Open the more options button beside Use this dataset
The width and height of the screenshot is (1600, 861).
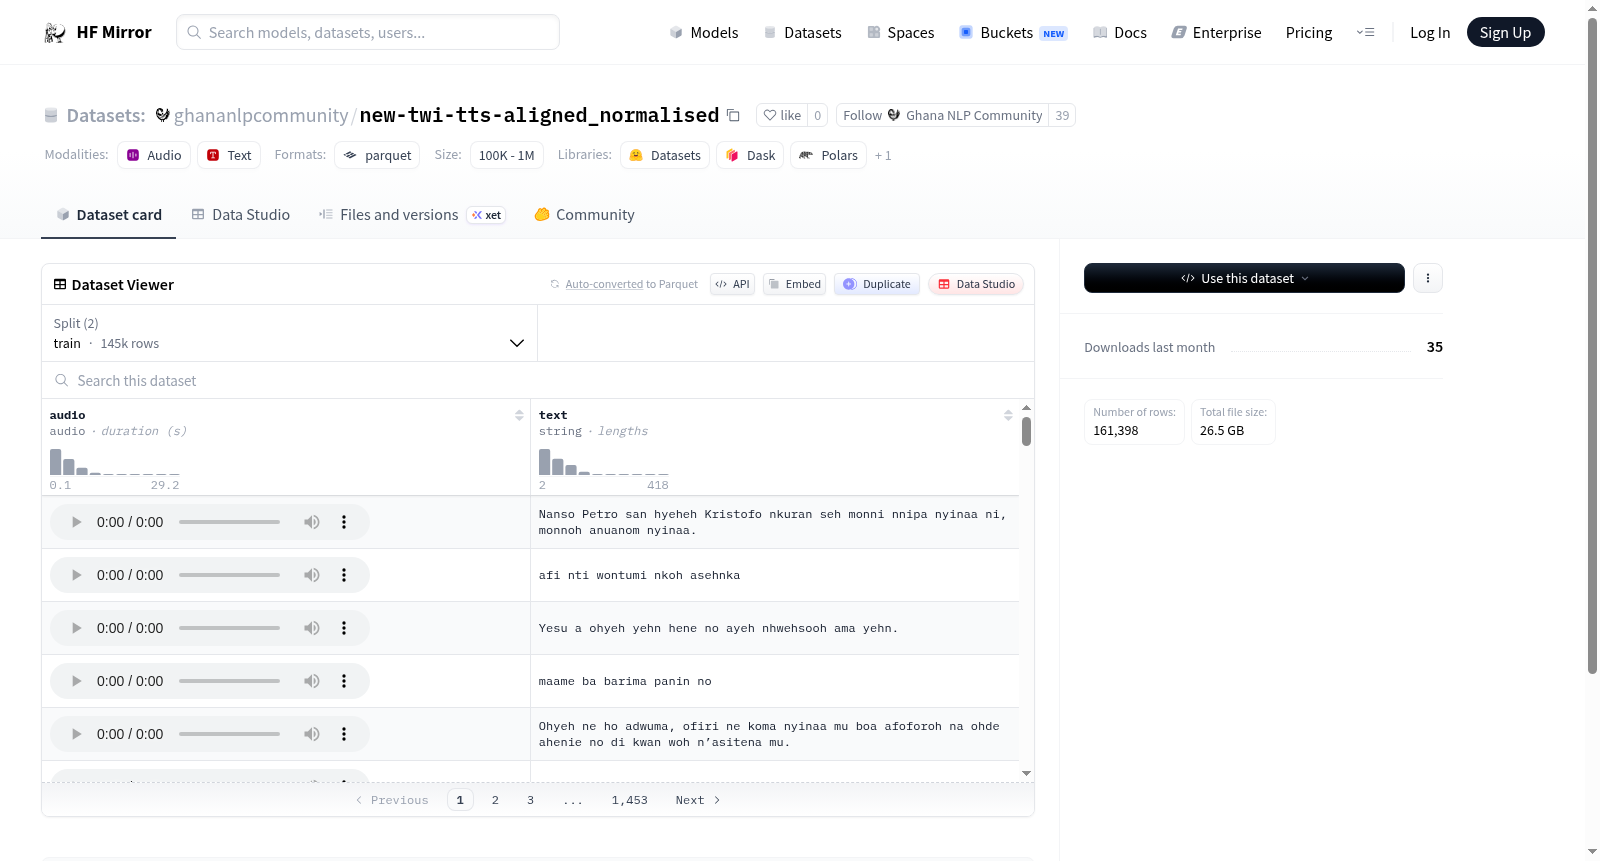[x=1428, y=278]
